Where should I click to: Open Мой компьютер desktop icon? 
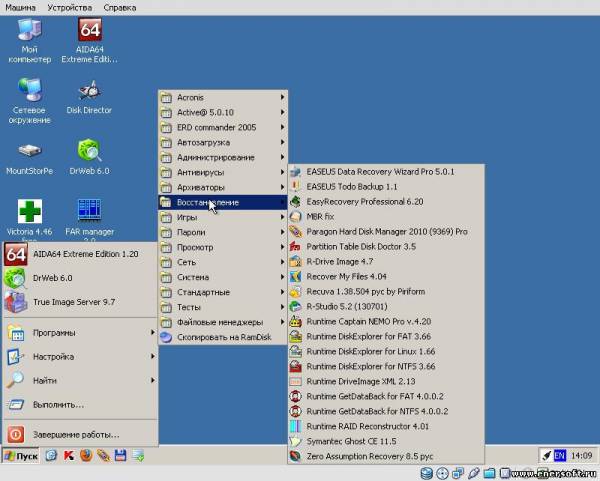29,41
